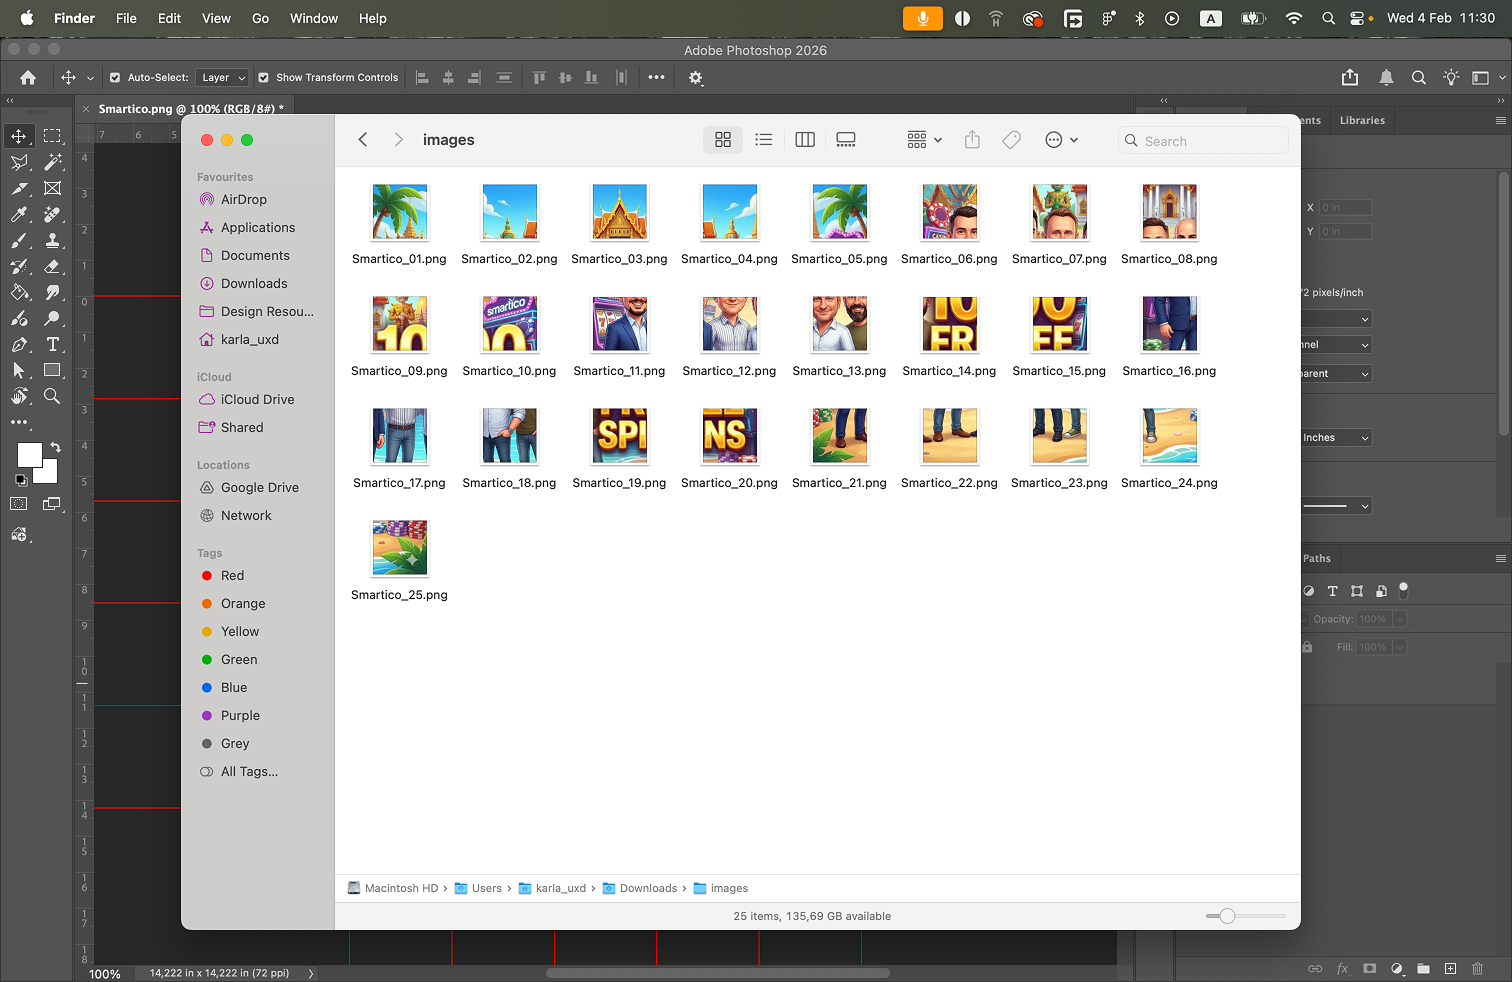
Task: Select the Type tool in Photoshop toolbar
Action: [x=53, y=344]
